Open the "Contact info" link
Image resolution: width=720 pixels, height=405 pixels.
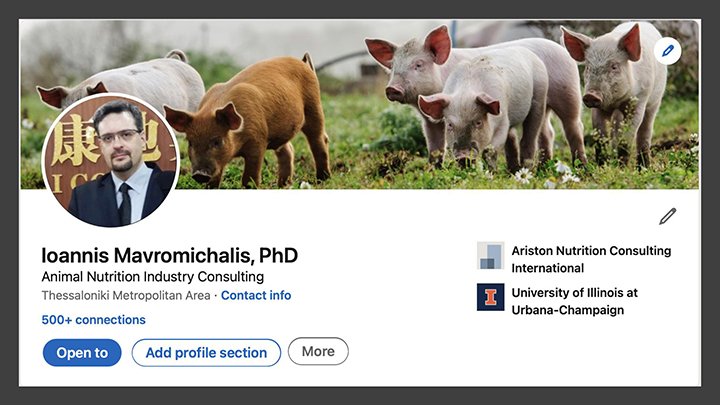pos(256,295)
